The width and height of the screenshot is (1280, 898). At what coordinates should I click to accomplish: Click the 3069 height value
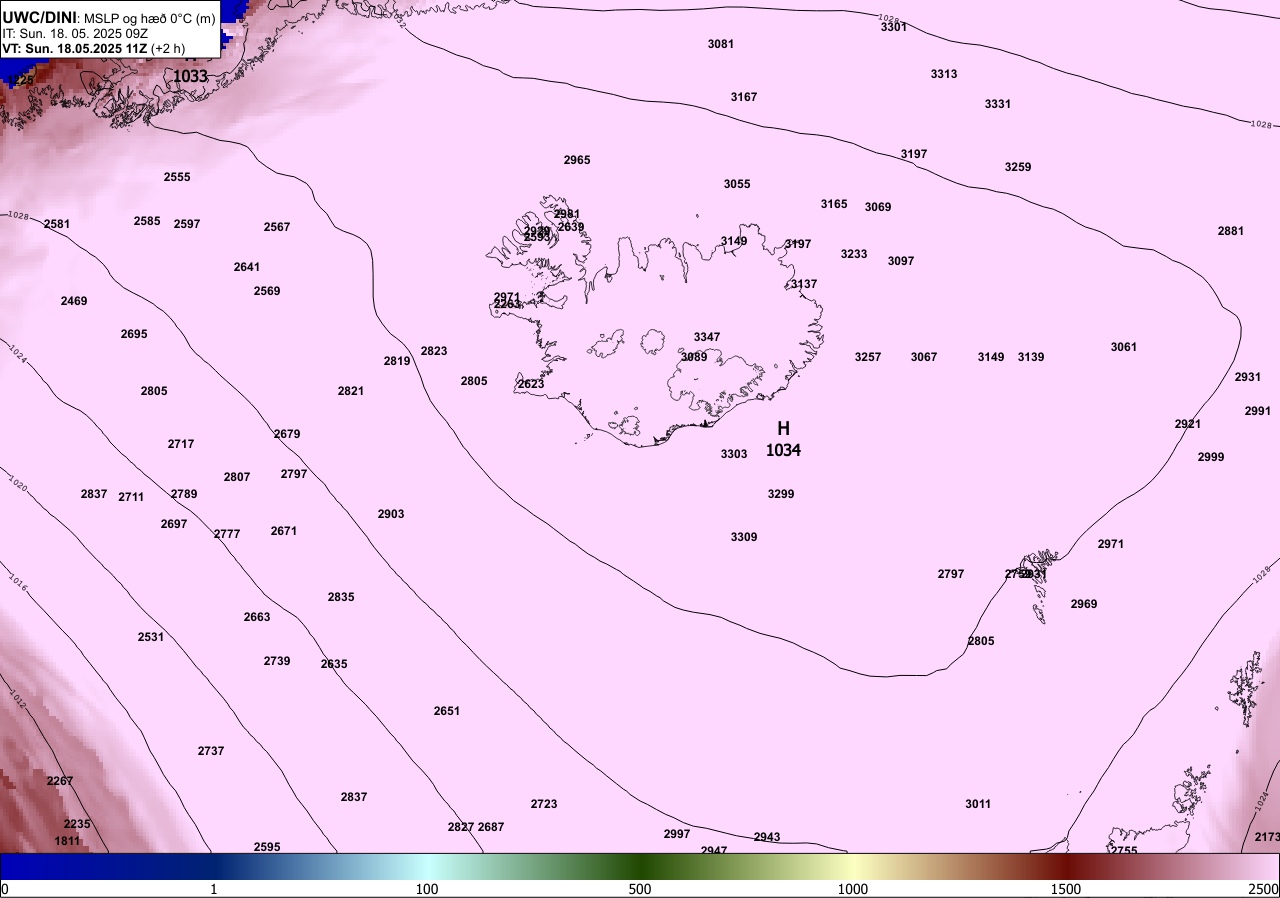[878, 207]
